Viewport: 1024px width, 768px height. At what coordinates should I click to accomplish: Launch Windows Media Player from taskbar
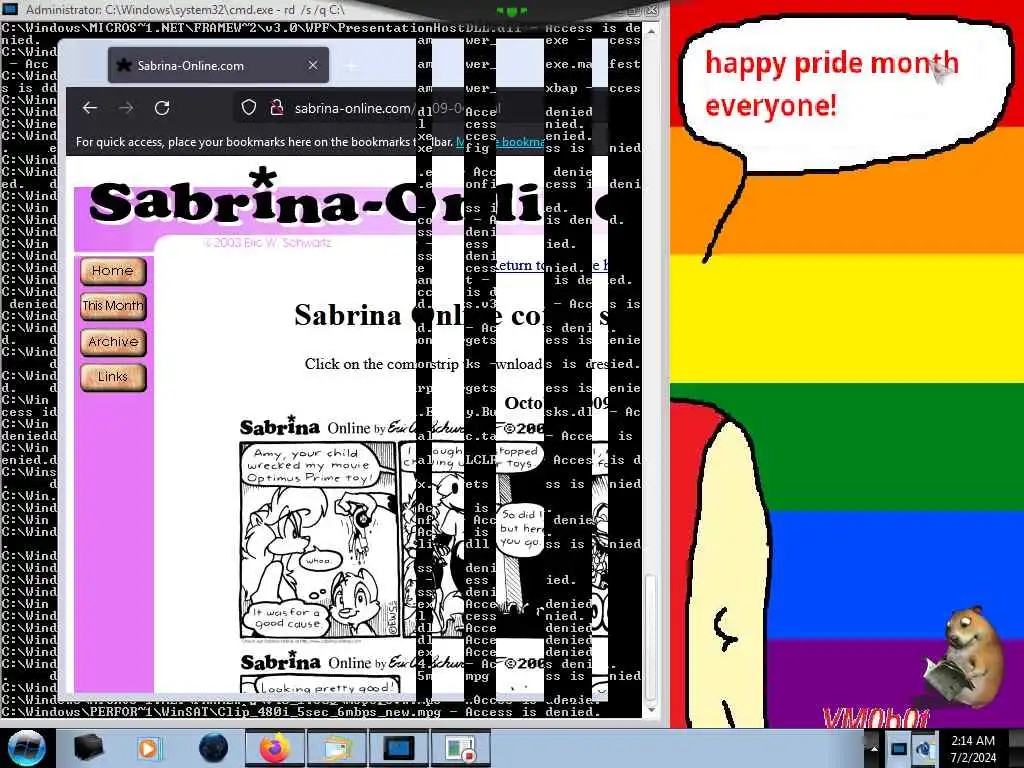point(150,748)
